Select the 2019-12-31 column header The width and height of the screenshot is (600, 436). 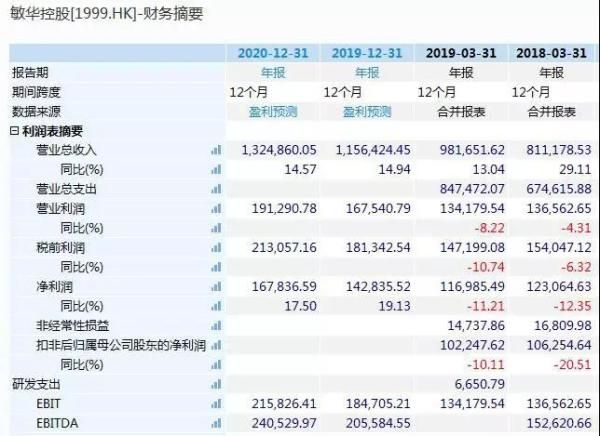click(367, 53)
